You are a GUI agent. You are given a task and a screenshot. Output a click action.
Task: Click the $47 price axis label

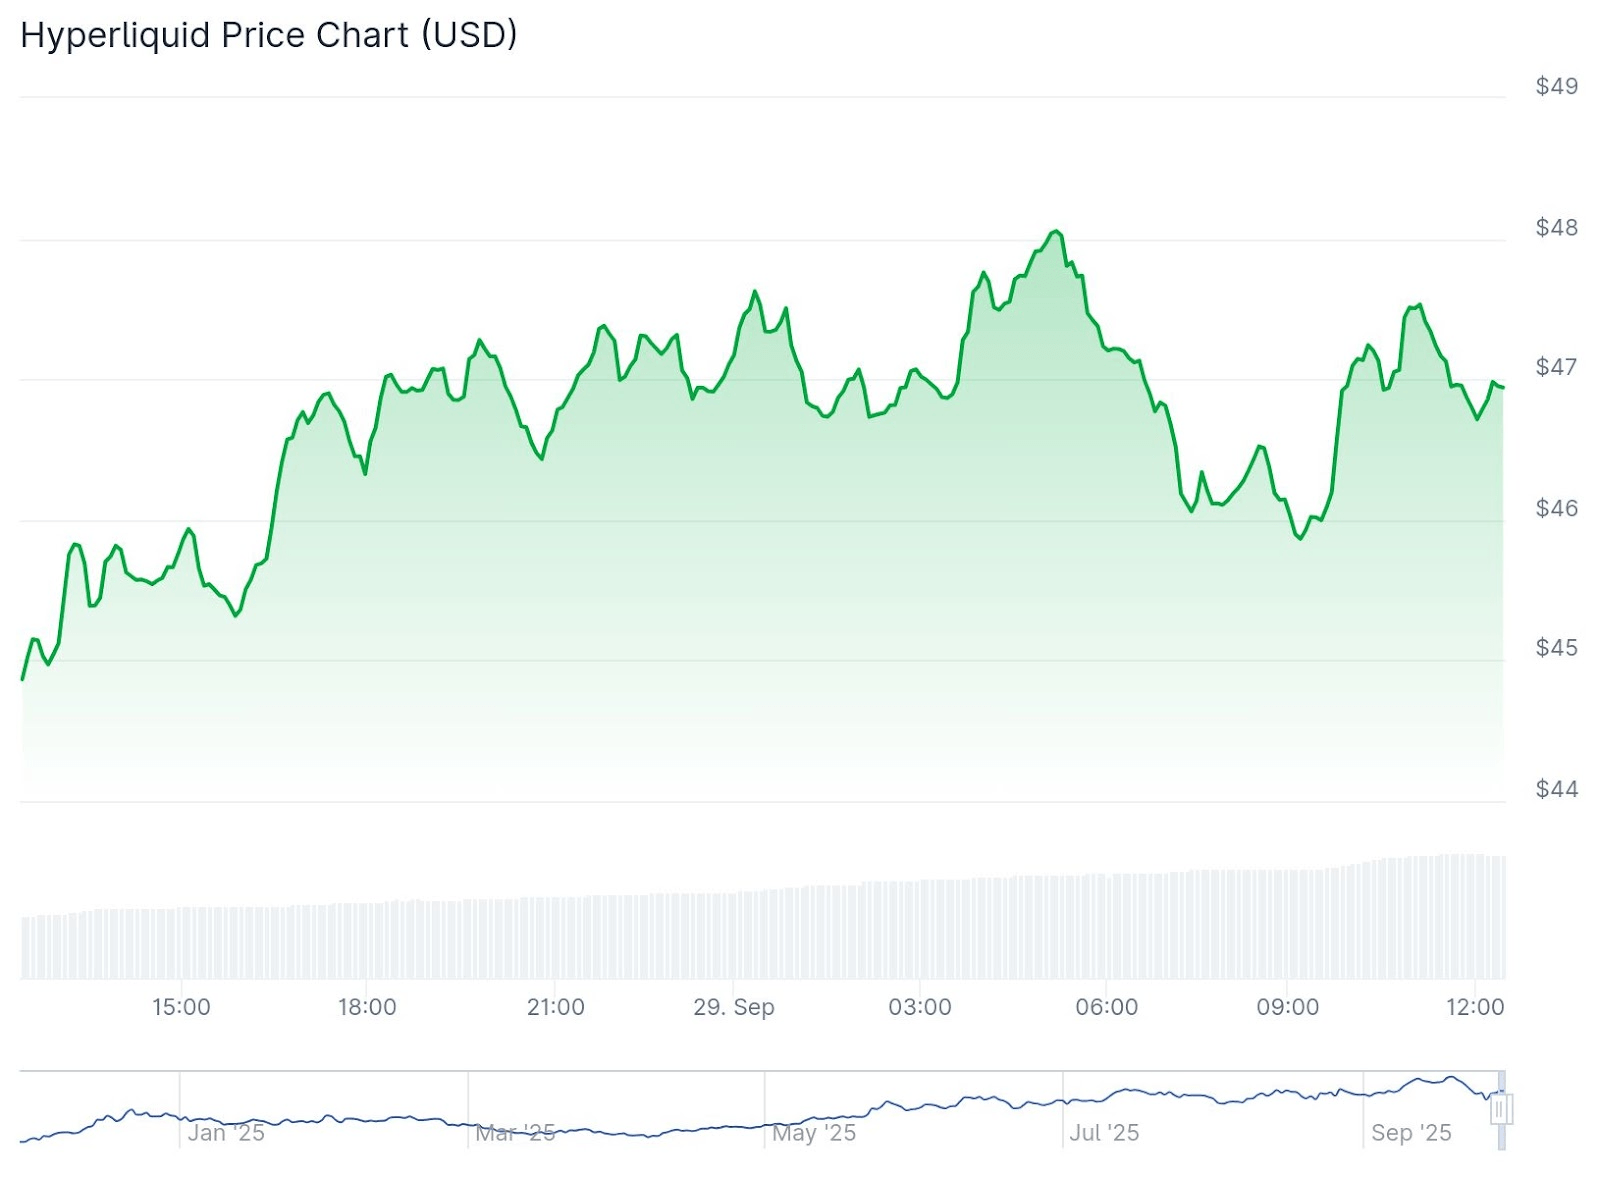click(1556, 367)
